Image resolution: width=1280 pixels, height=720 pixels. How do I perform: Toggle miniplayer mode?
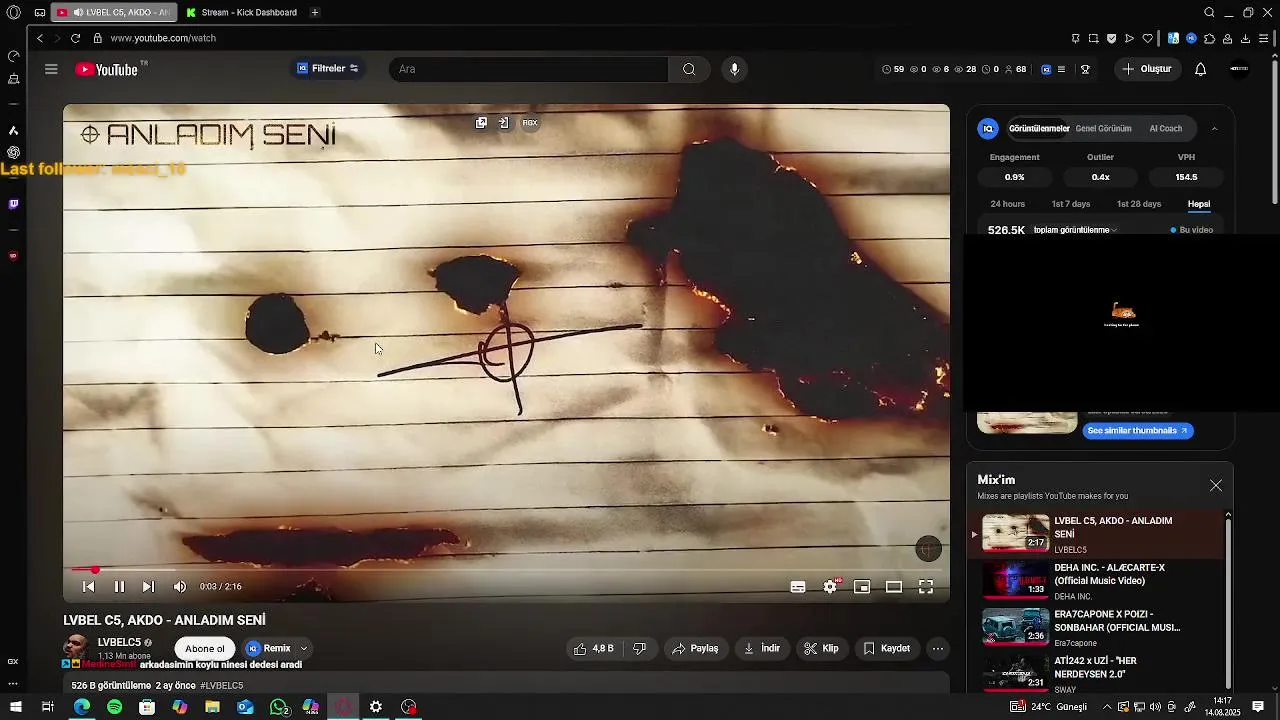coord(862,587)
